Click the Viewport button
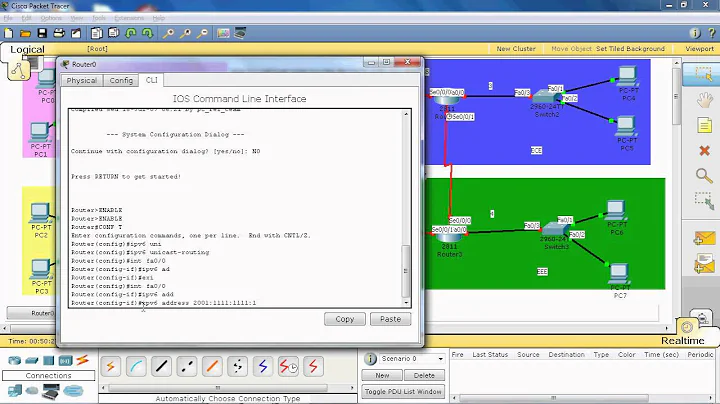This screenshot has width=720, height=404. click(x=699, y=49)
